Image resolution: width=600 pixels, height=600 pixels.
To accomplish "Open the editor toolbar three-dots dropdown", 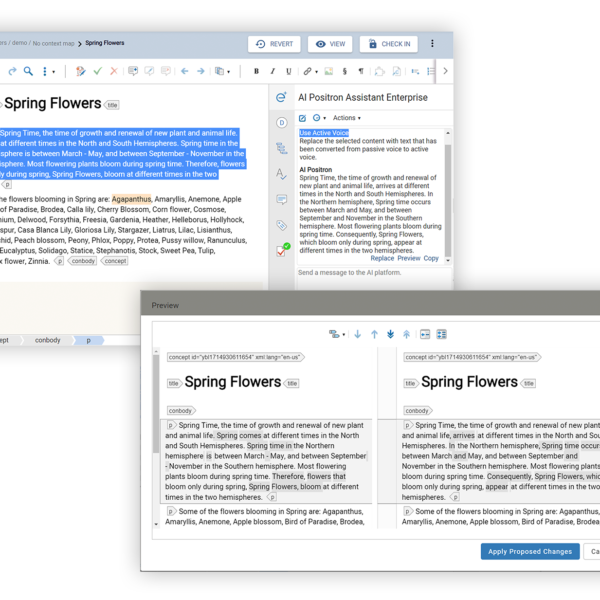I will tap(48, 72).
